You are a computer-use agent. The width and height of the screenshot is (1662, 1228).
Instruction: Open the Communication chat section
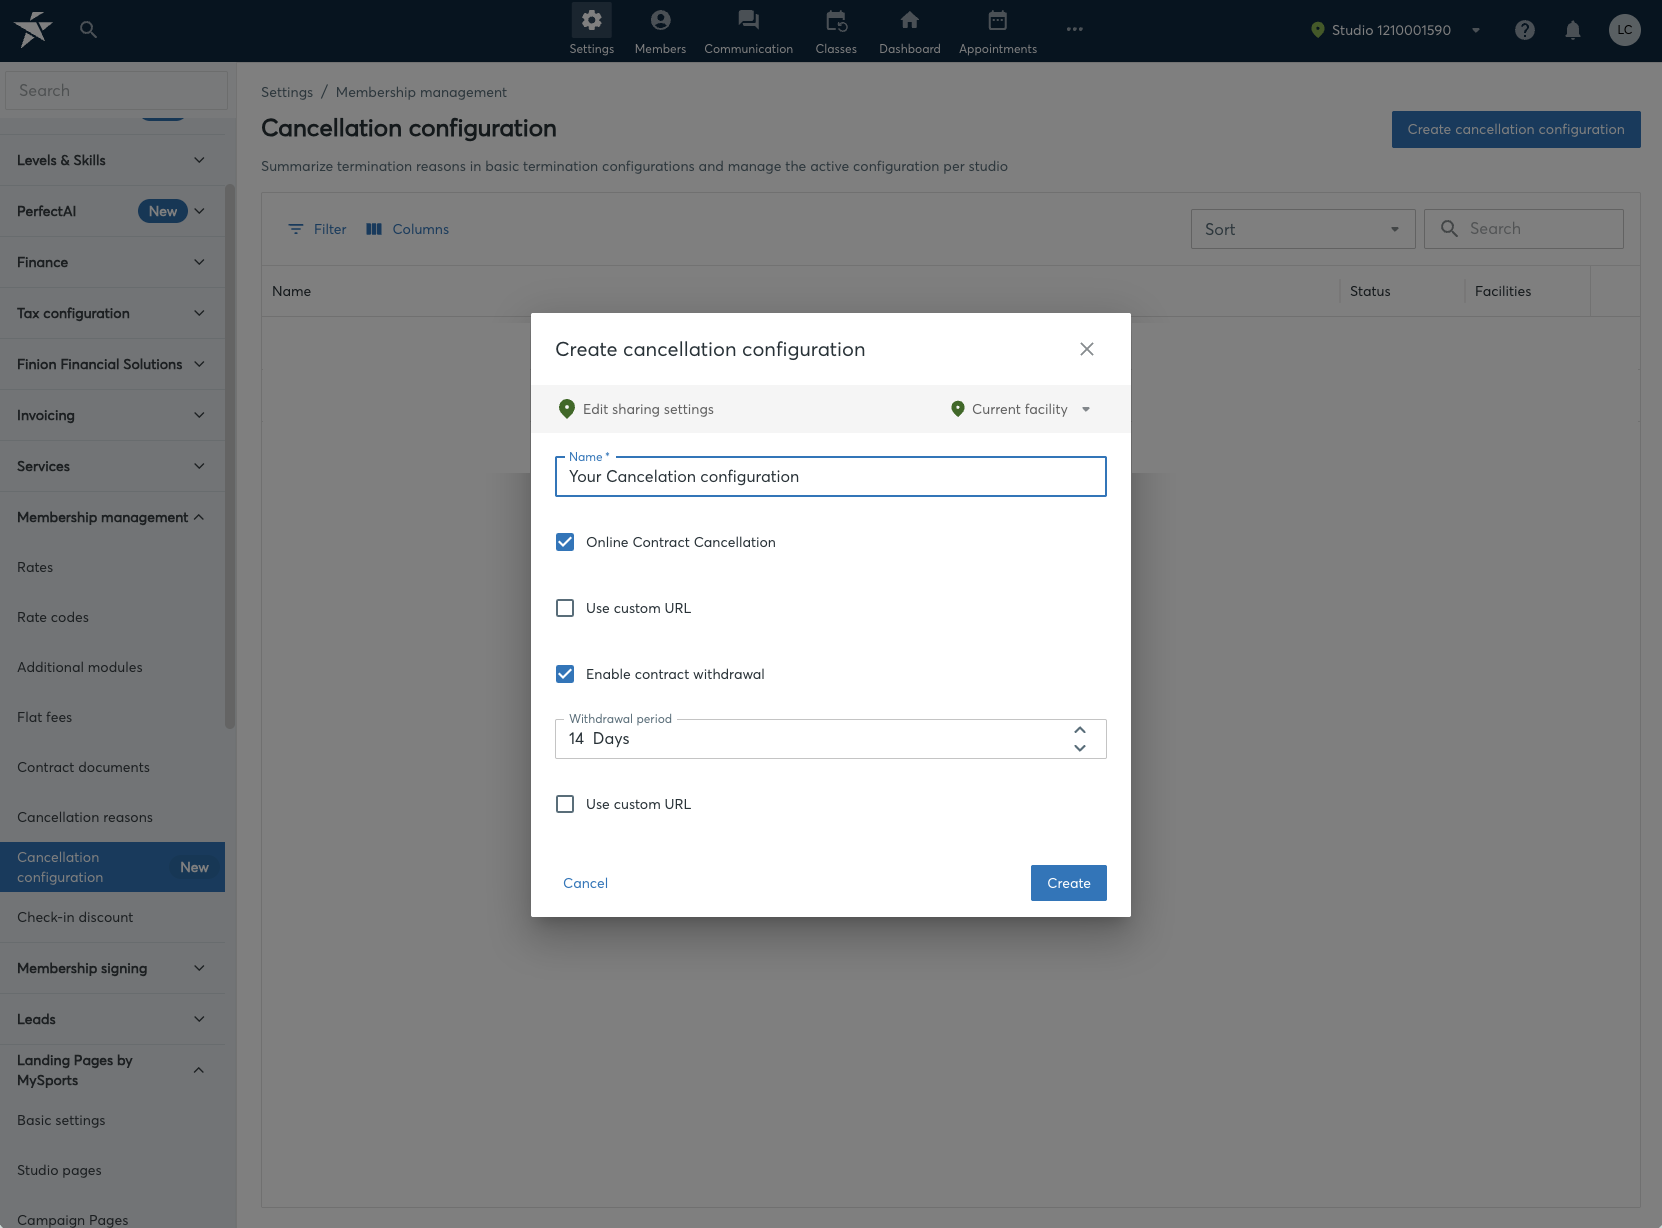click(x=748, y=30)
